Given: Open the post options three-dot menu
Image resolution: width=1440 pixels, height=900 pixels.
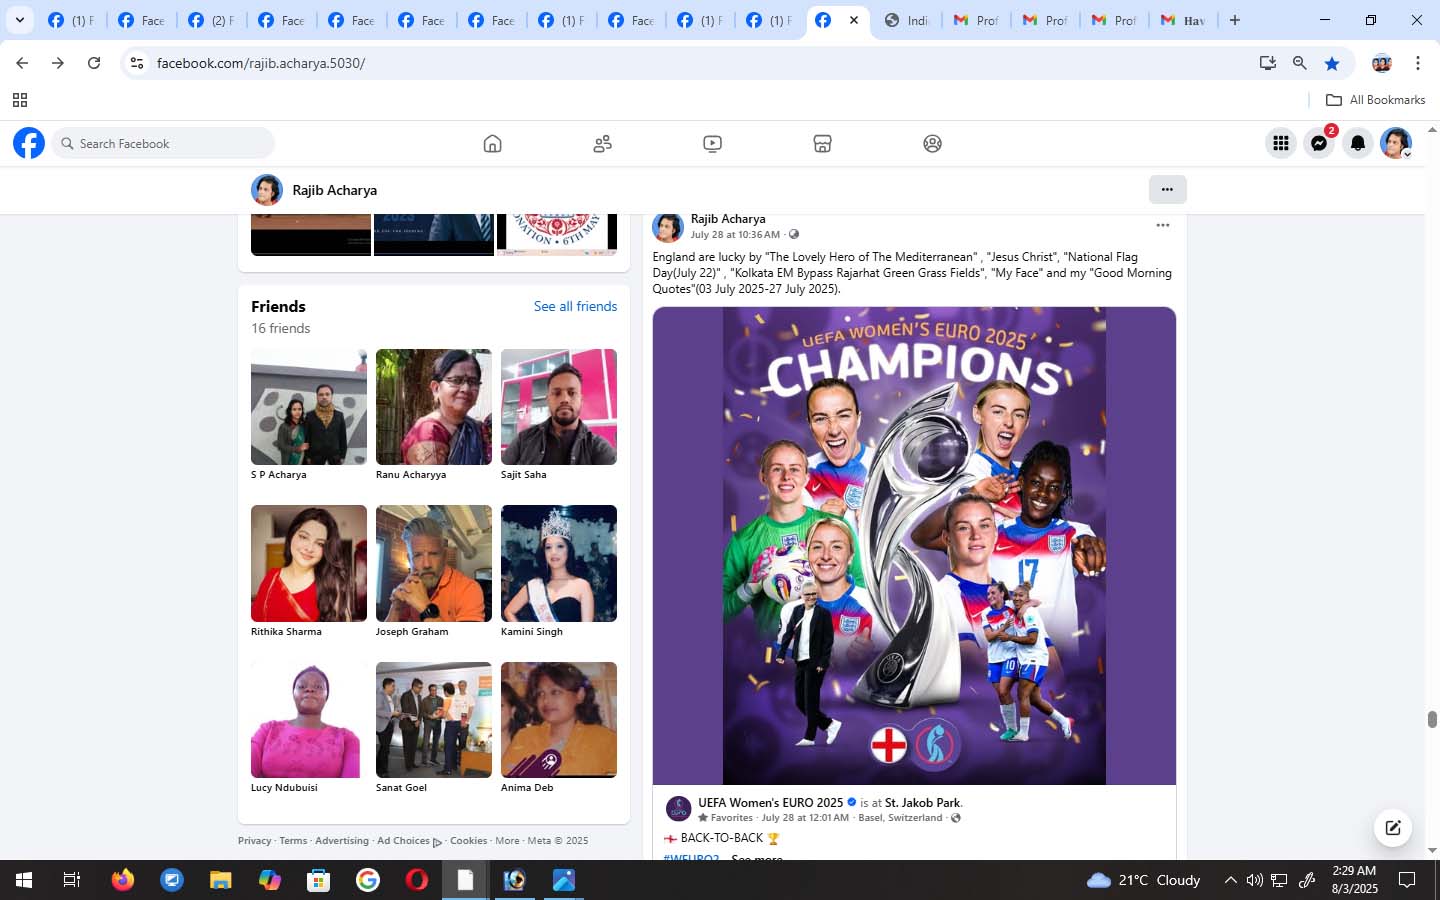Looking at the screenshot, I should pyautogui.click(x=1162, y=225).
